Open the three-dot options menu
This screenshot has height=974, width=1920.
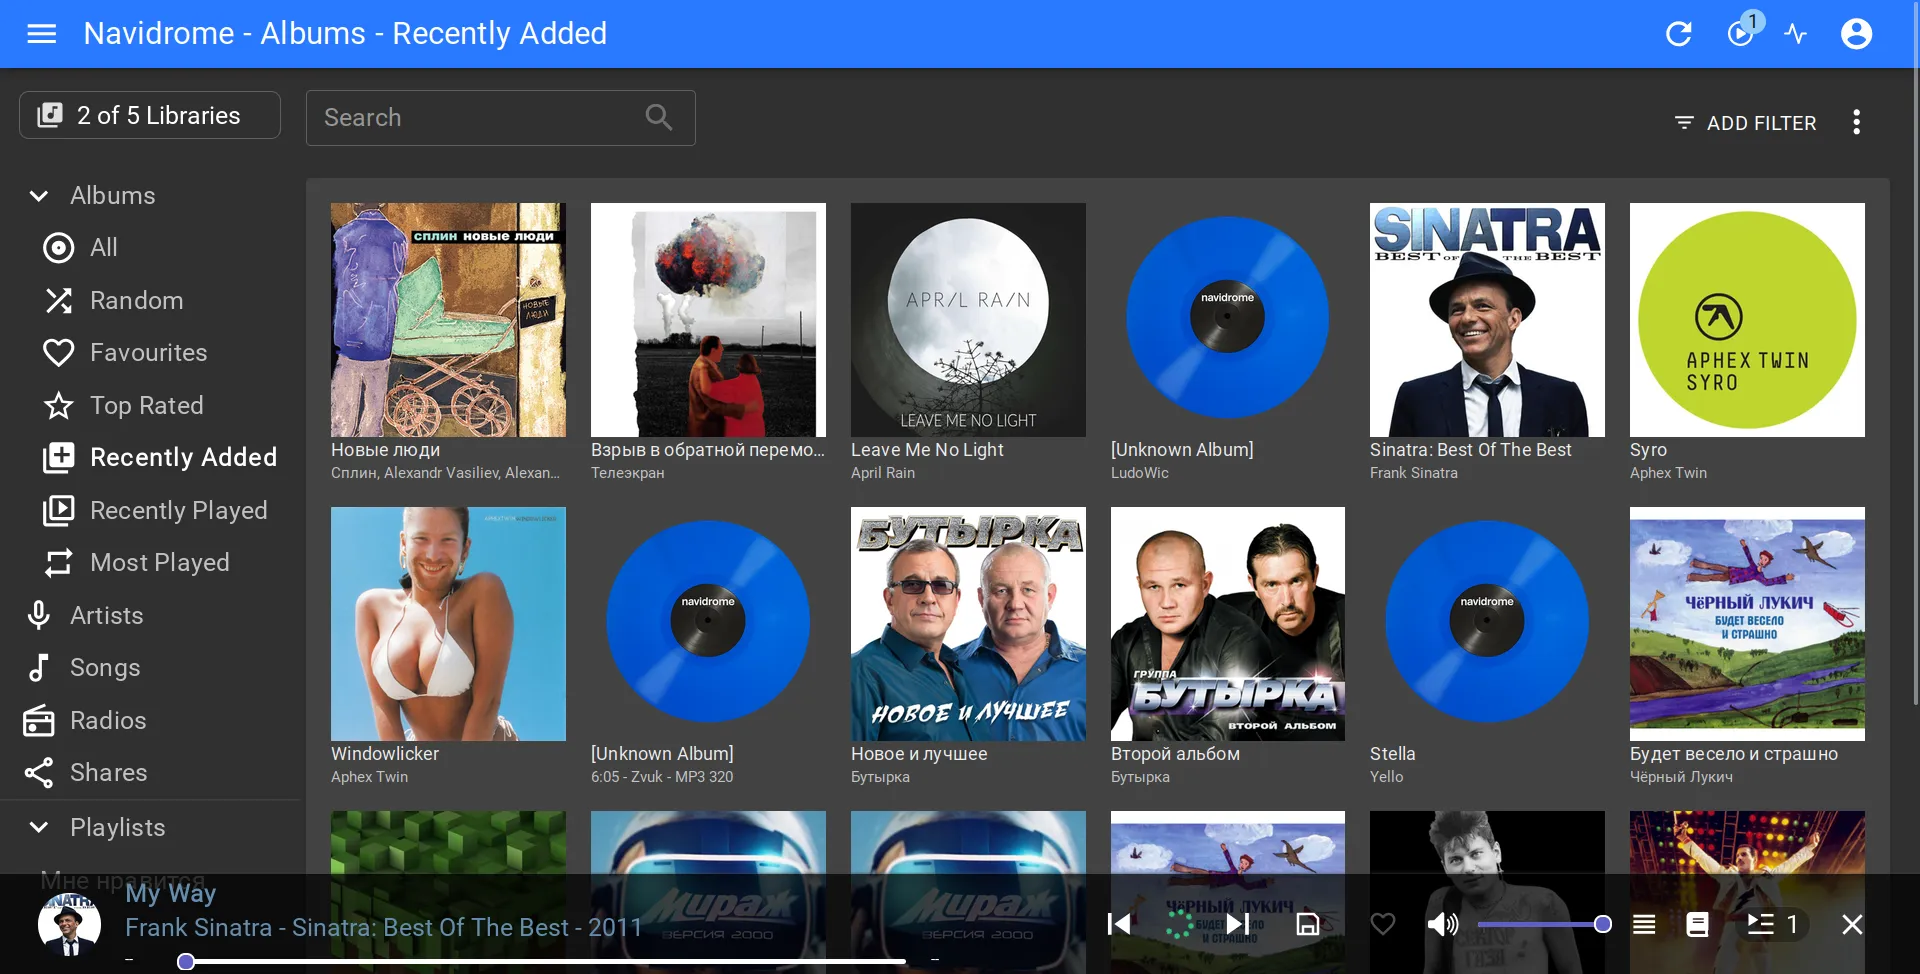1857,122
